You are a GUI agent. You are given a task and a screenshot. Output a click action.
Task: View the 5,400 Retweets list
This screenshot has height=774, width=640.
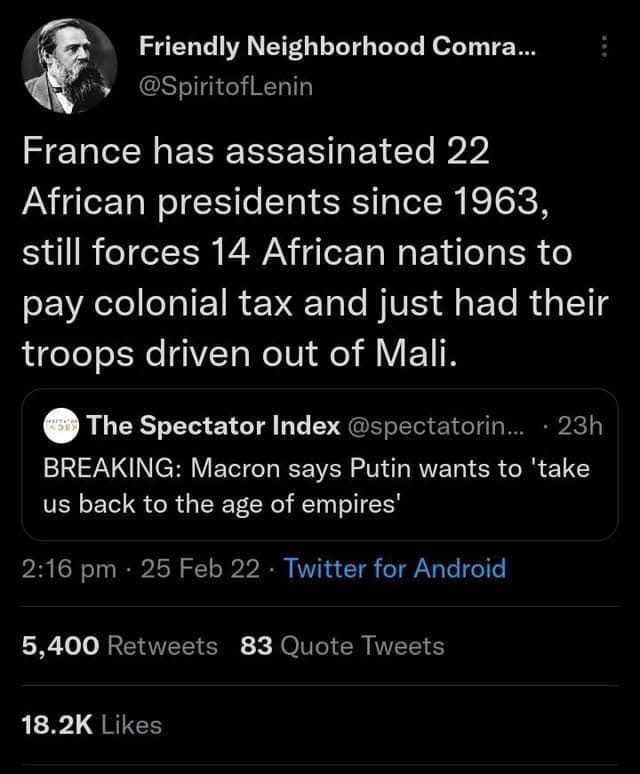120,646
